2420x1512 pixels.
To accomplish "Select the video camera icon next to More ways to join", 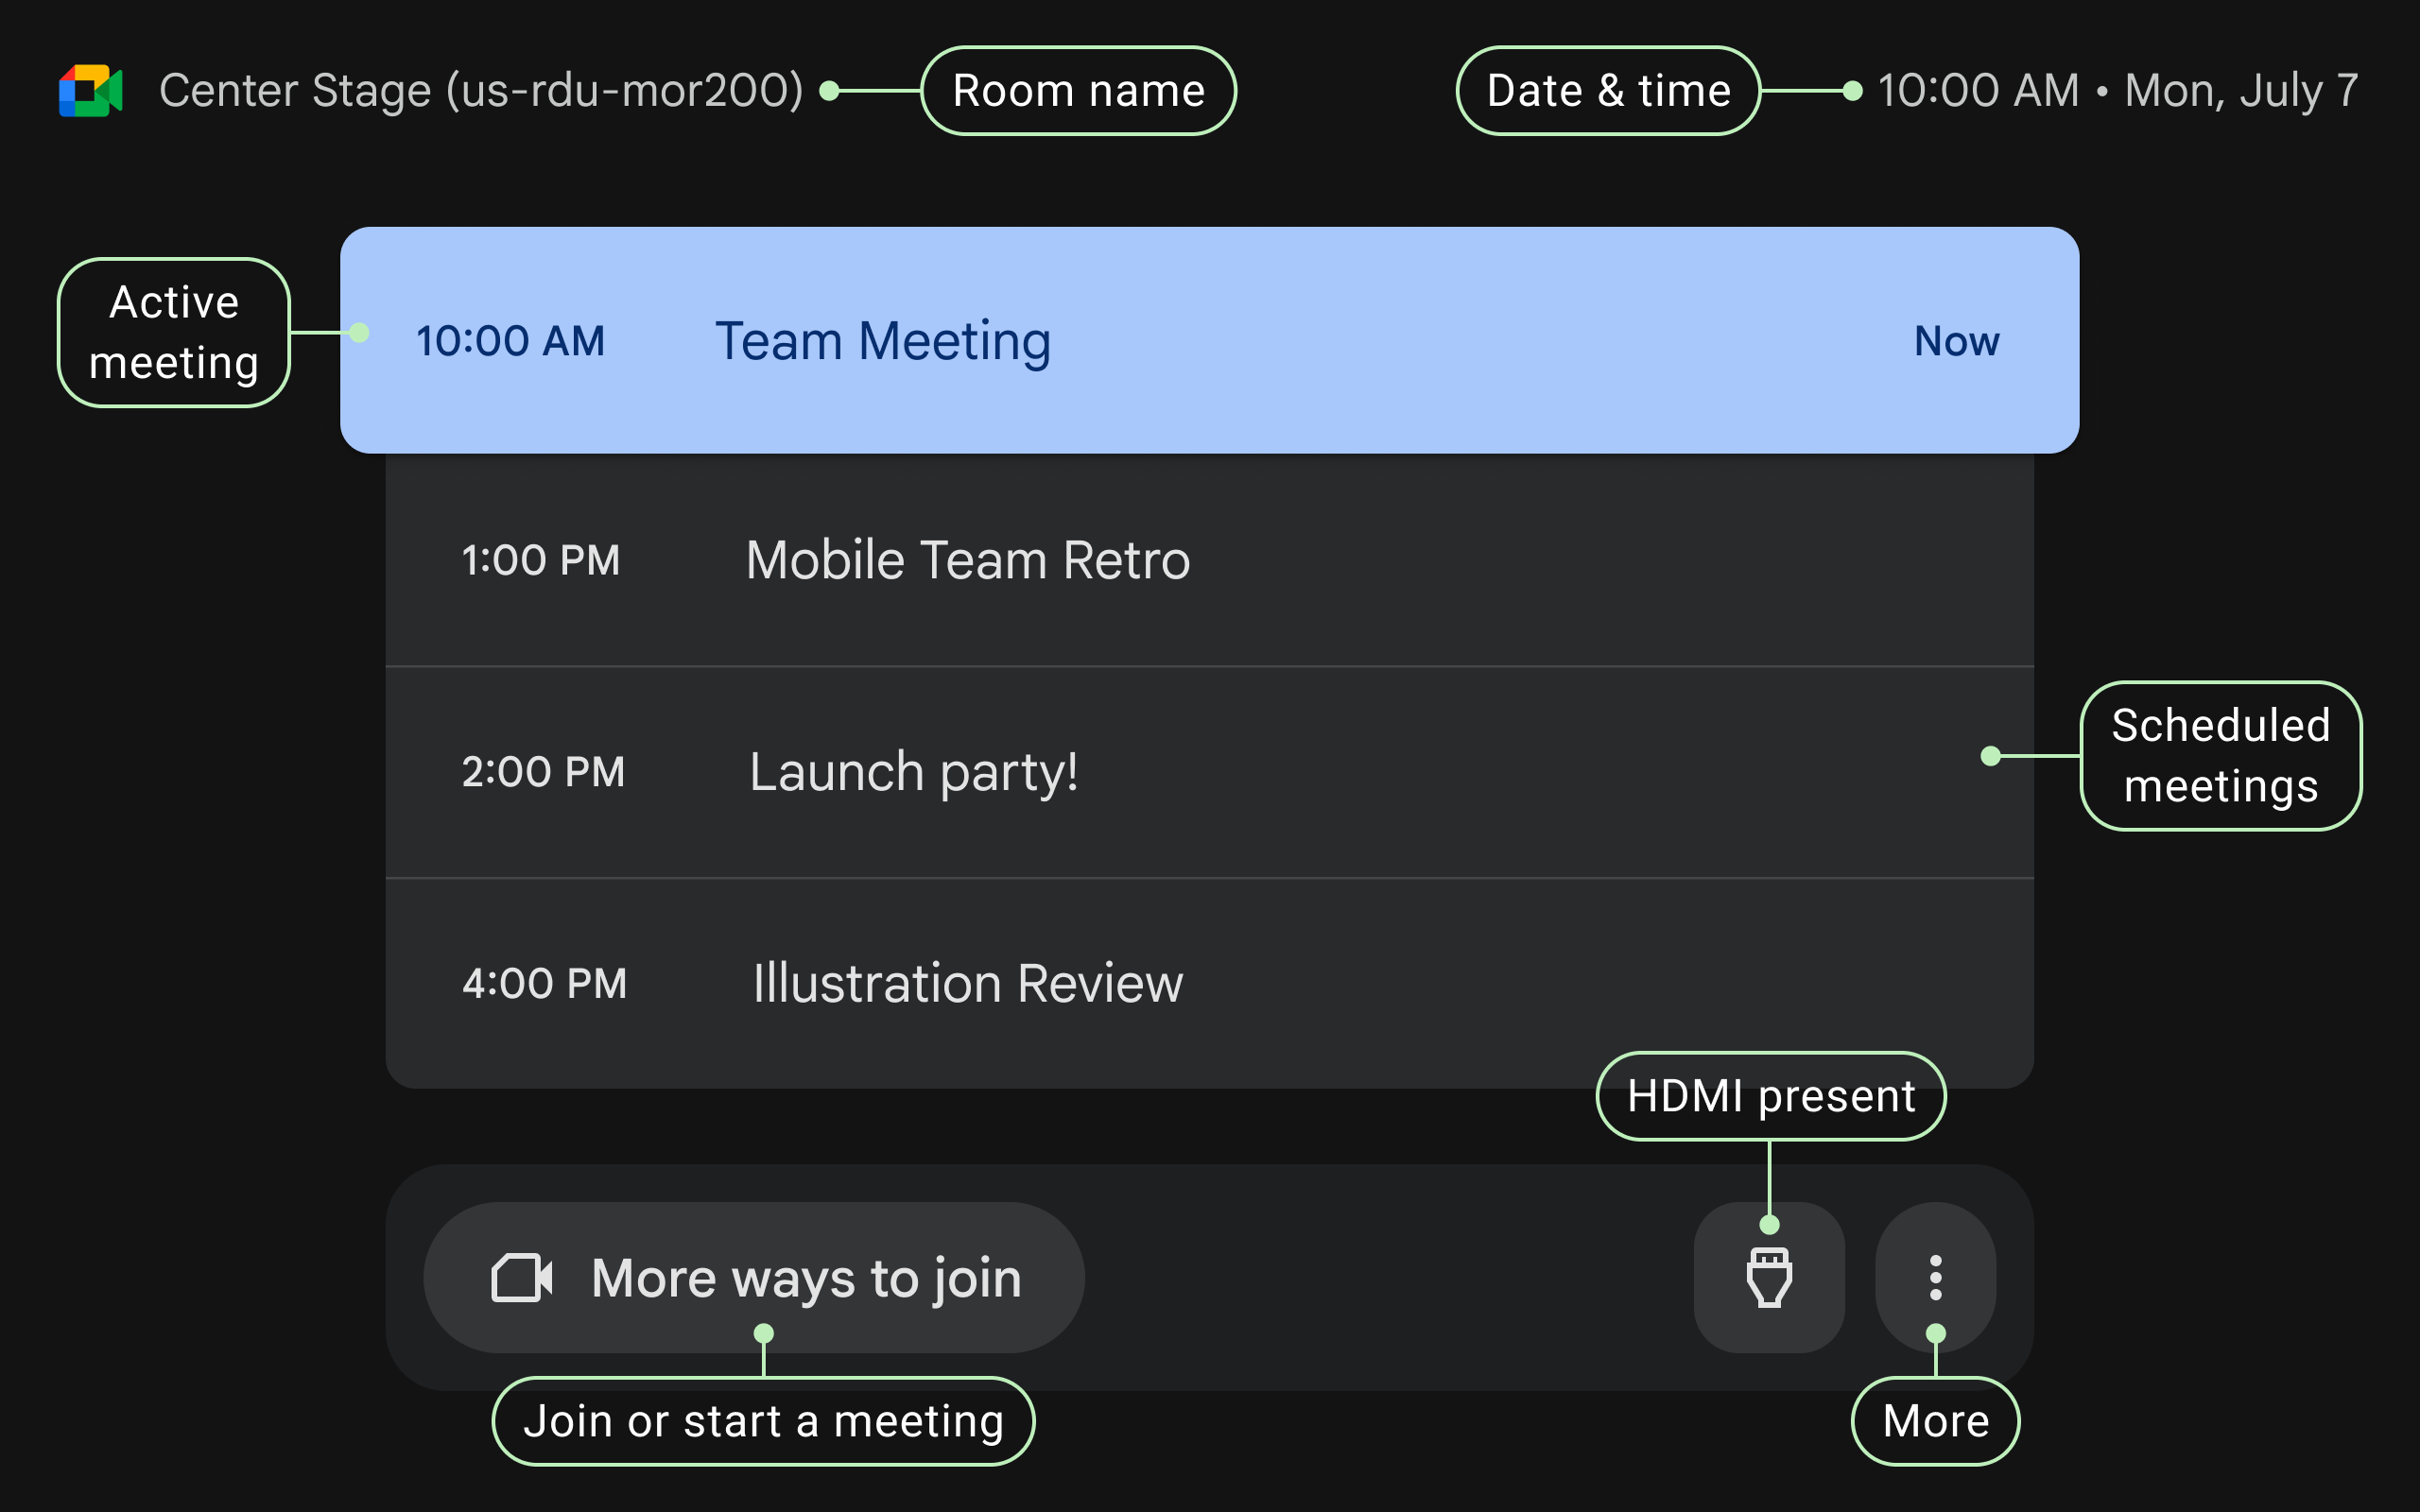I will 524,1278.
